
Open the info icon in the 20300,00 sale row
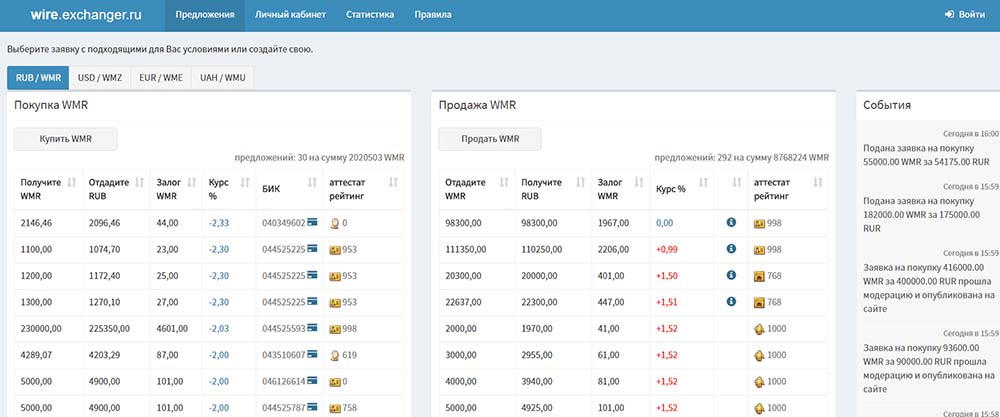[x=732, y=275]
